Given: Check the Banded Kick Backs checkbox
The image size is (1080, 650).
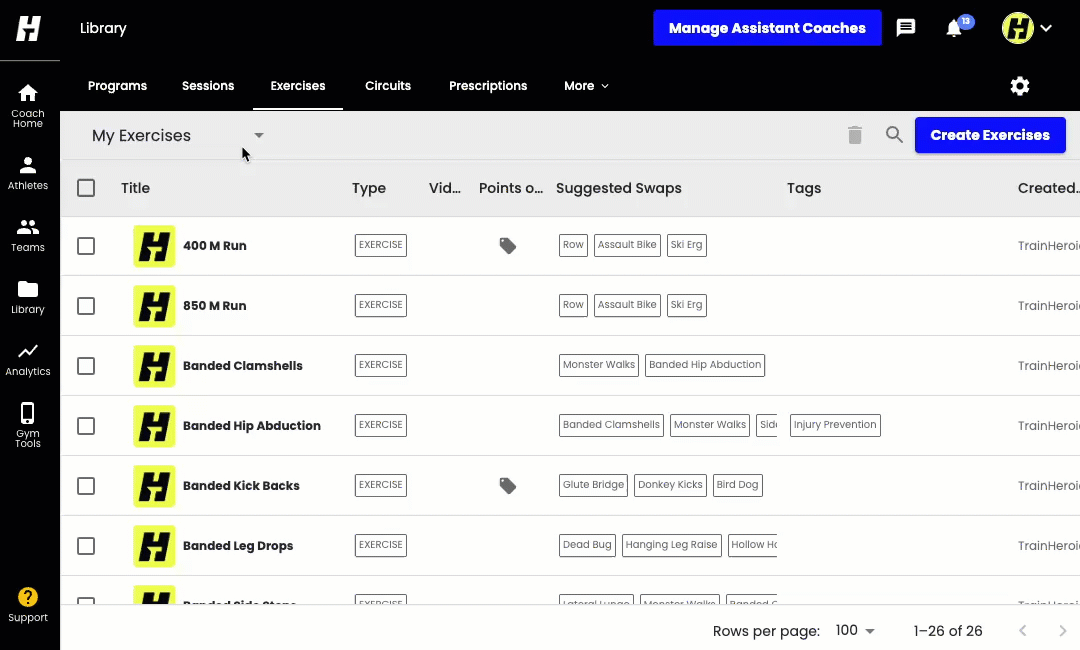Looking at the screenshot, I should [86, 486].
